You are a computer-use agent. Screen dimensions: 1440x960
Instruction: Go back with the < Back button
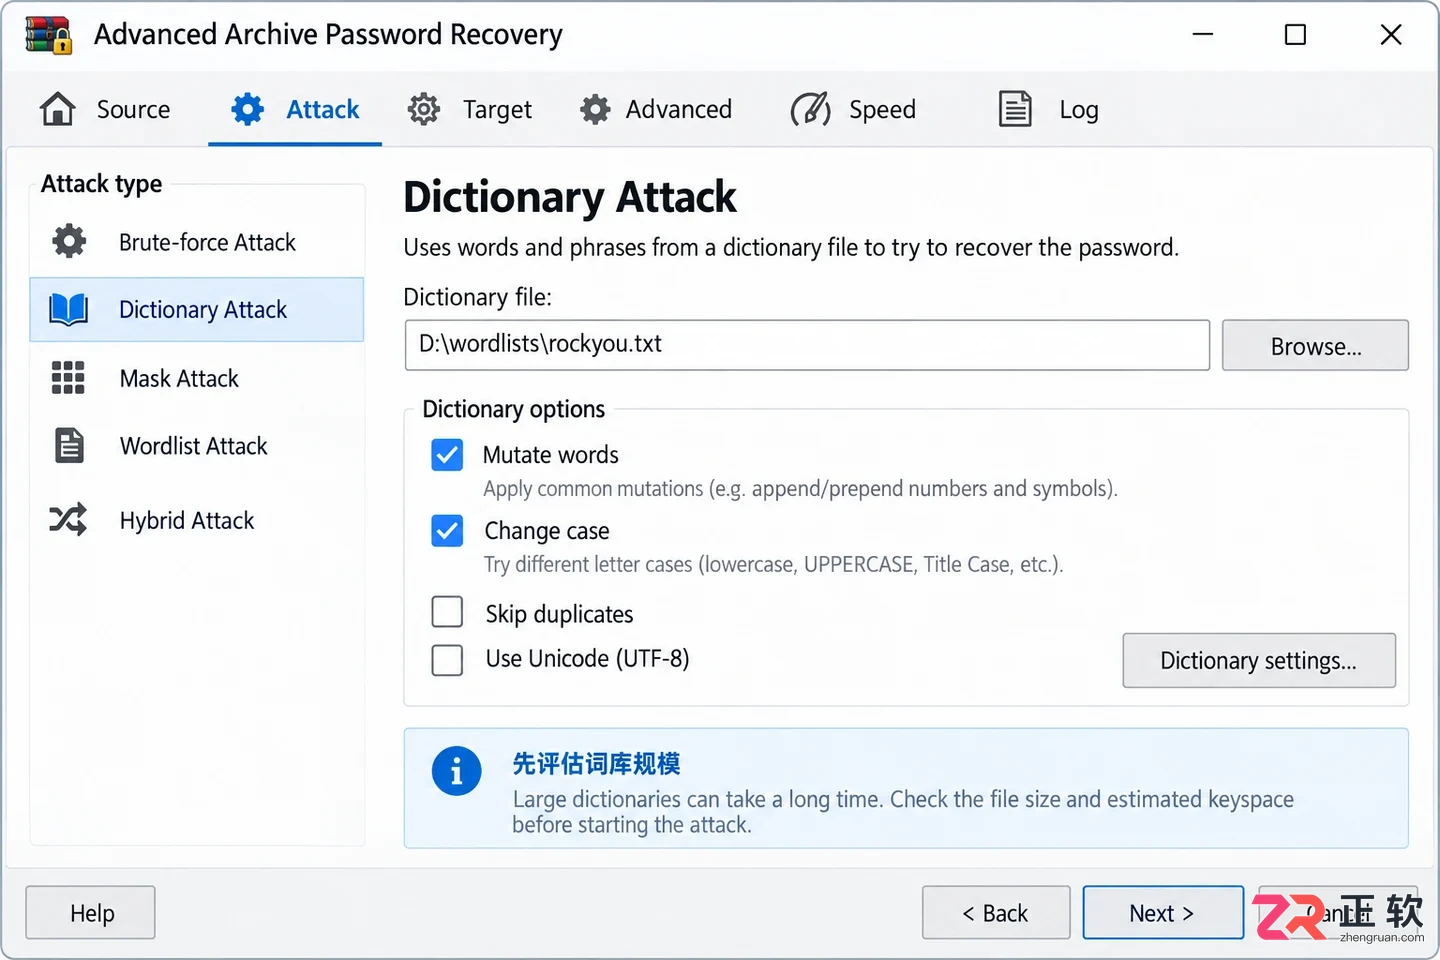point(996,913)
